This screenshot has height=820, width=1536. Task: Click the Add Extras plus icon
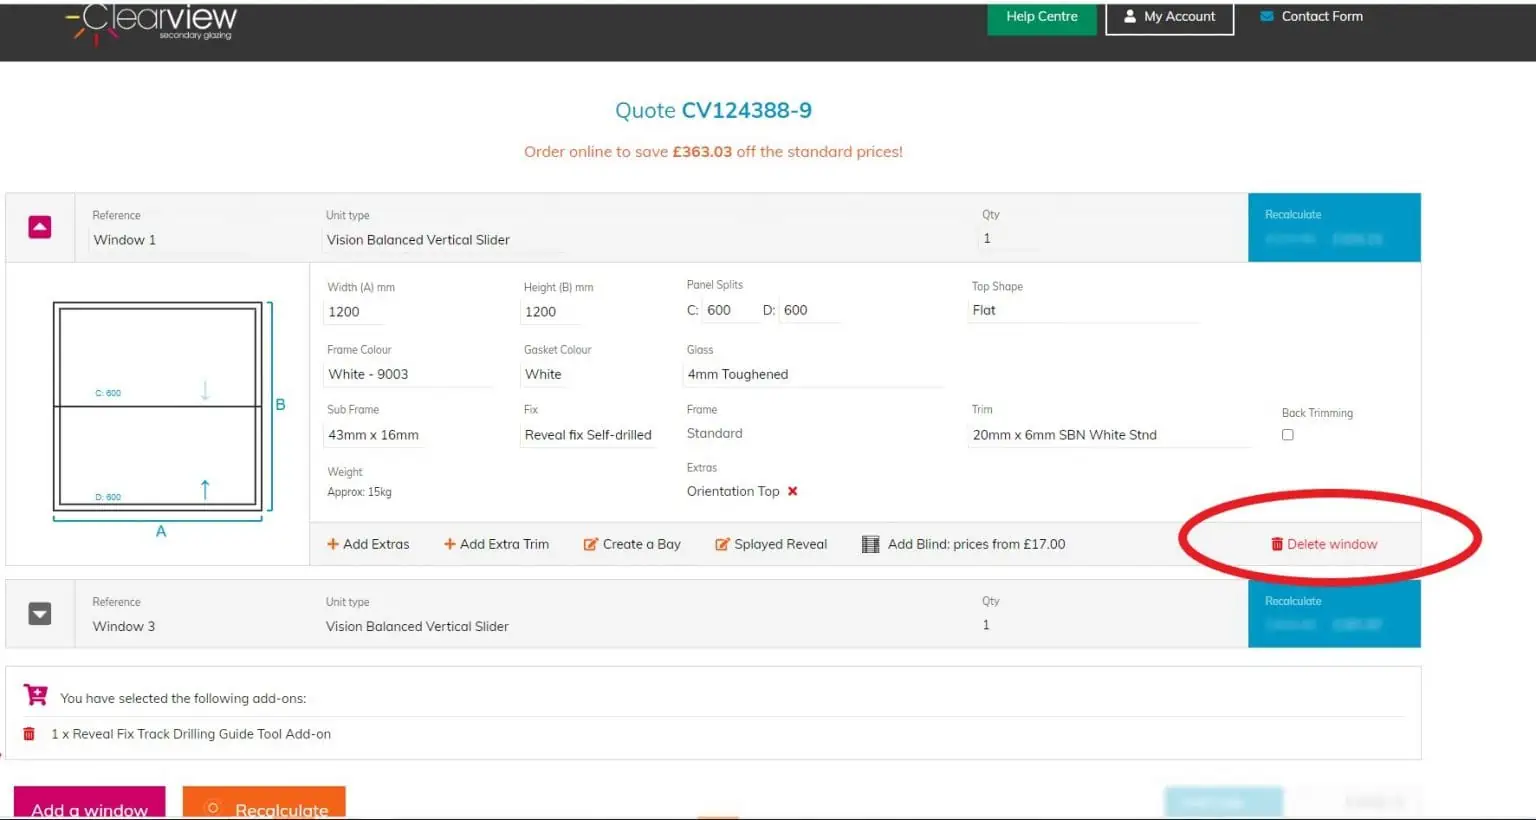333,544
